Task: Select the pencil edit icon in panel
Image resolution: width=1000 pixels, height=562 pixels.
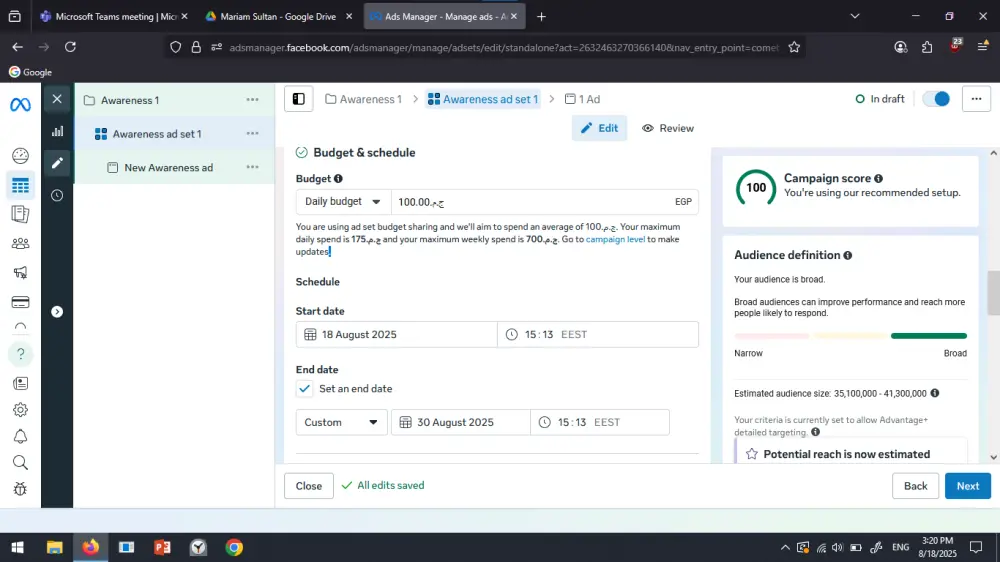Action: coord(57,163)
